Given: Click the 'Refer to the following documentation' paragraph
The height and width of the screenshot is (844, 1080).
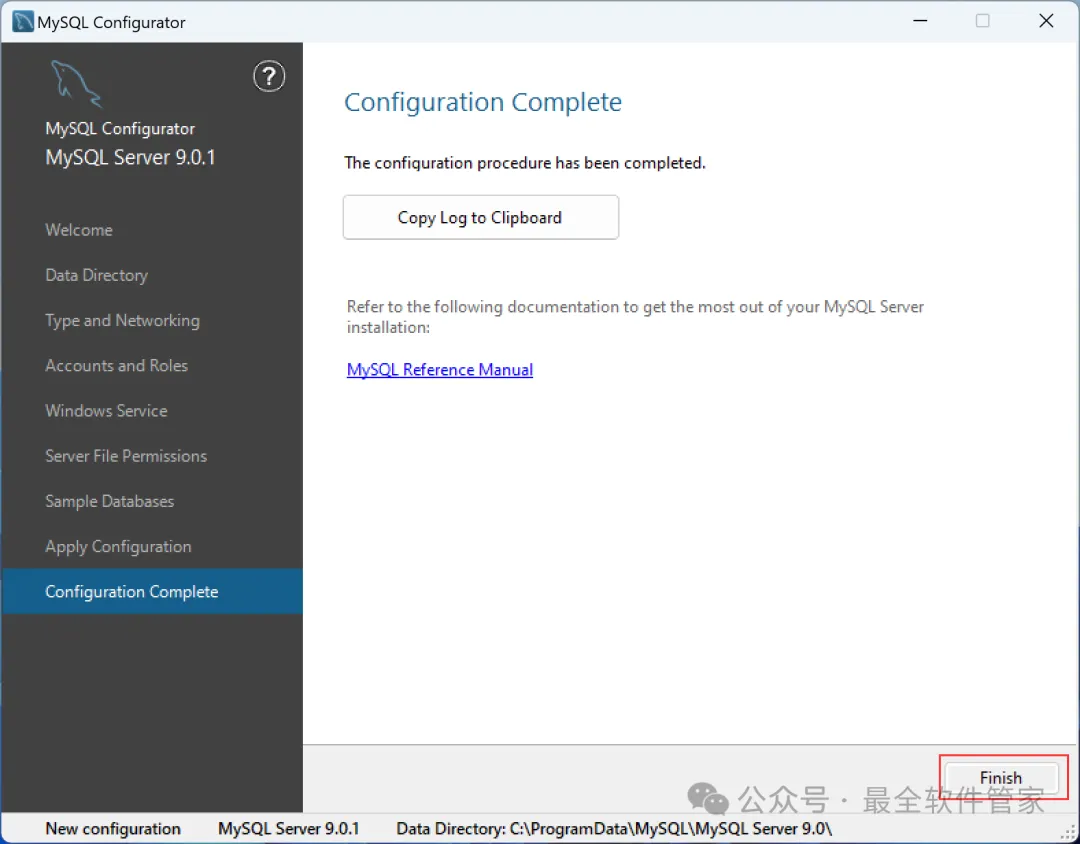Looking at the screenshot, I should click(635, 317).
